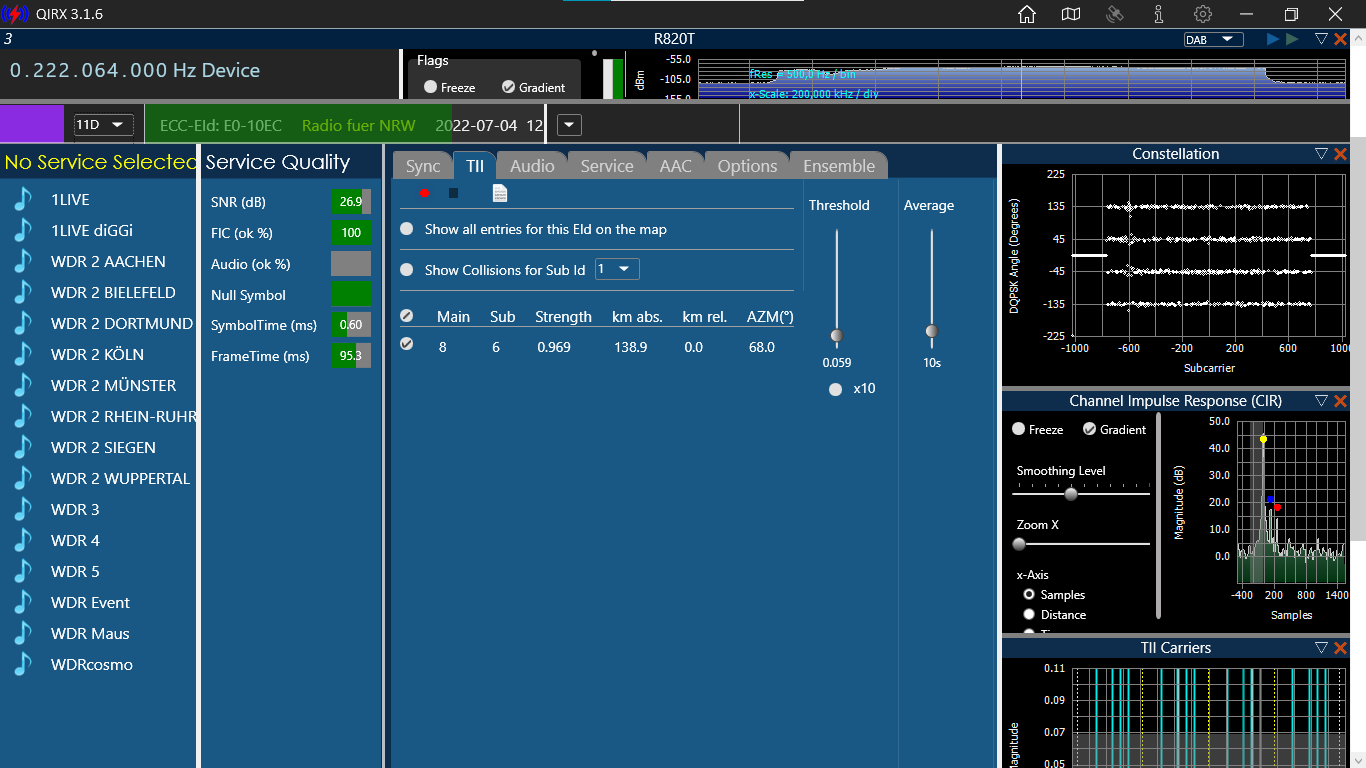Expand the Sub Id collisions dropdown
The width and height of the screenshot is (1366, 768).
617,269
